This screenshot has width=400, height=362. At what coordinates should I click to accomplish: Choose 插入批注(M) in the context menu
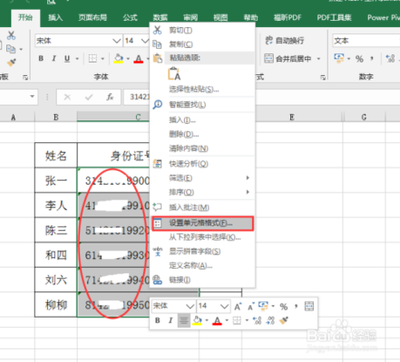pyautogui.click(x=203, y=207)
